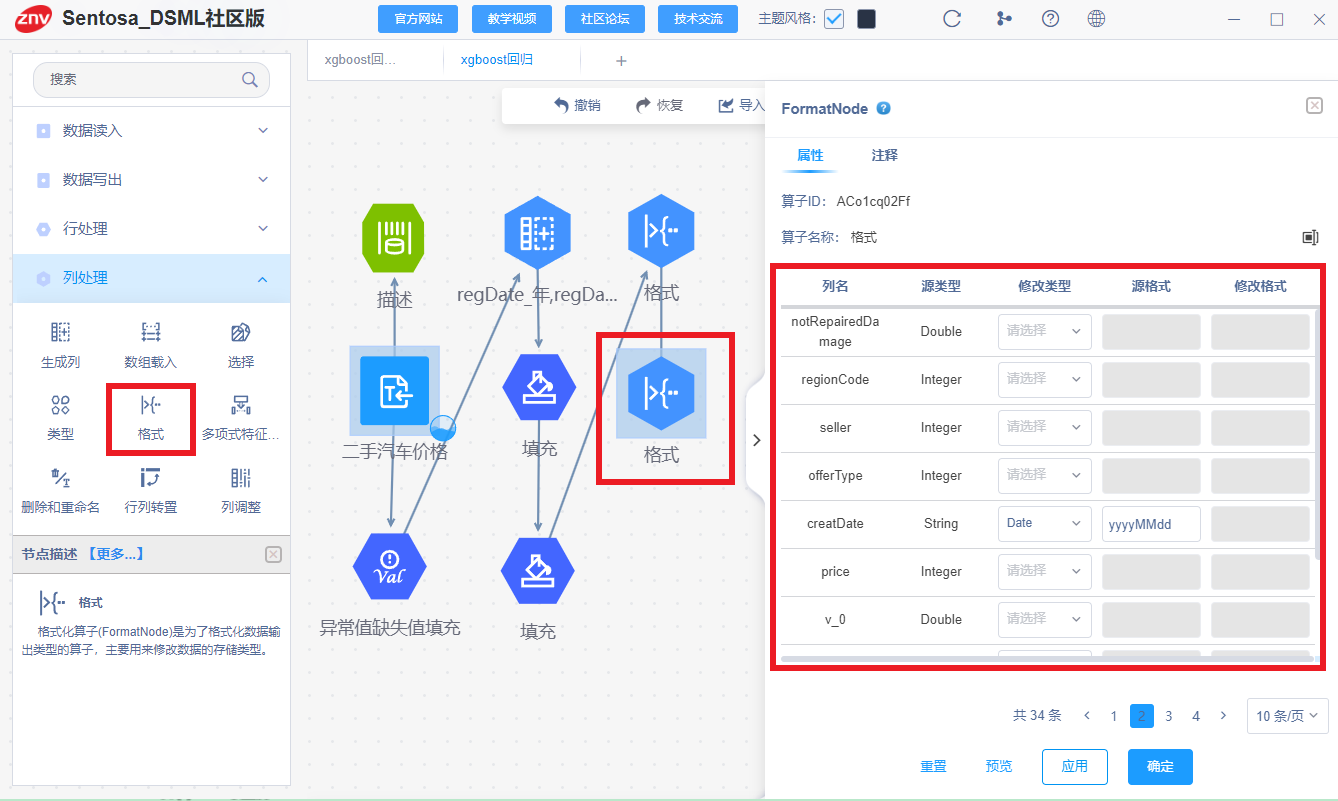Open the 更多 link in 节点描述

(x=115, y=554)
